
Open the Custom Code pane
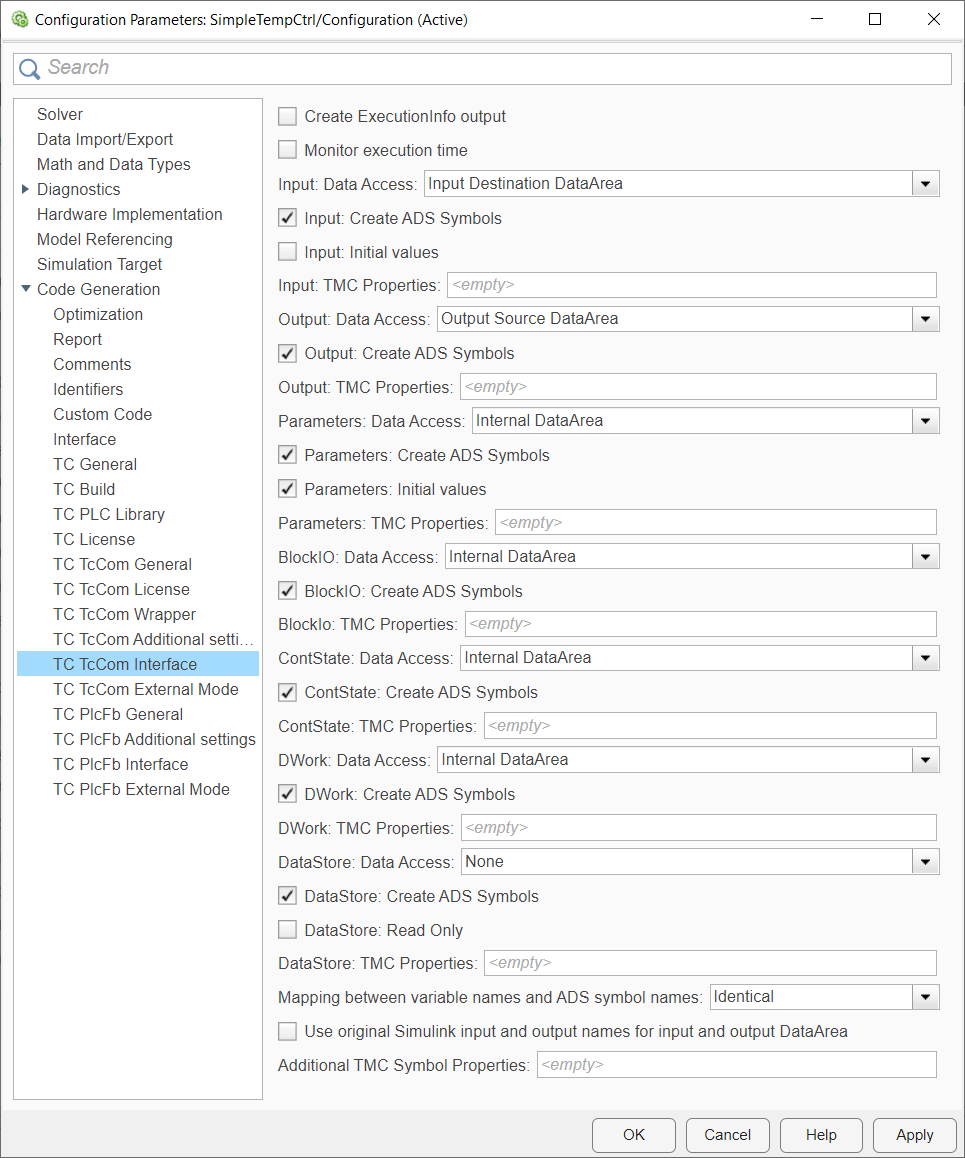click(x=103, y=414)
